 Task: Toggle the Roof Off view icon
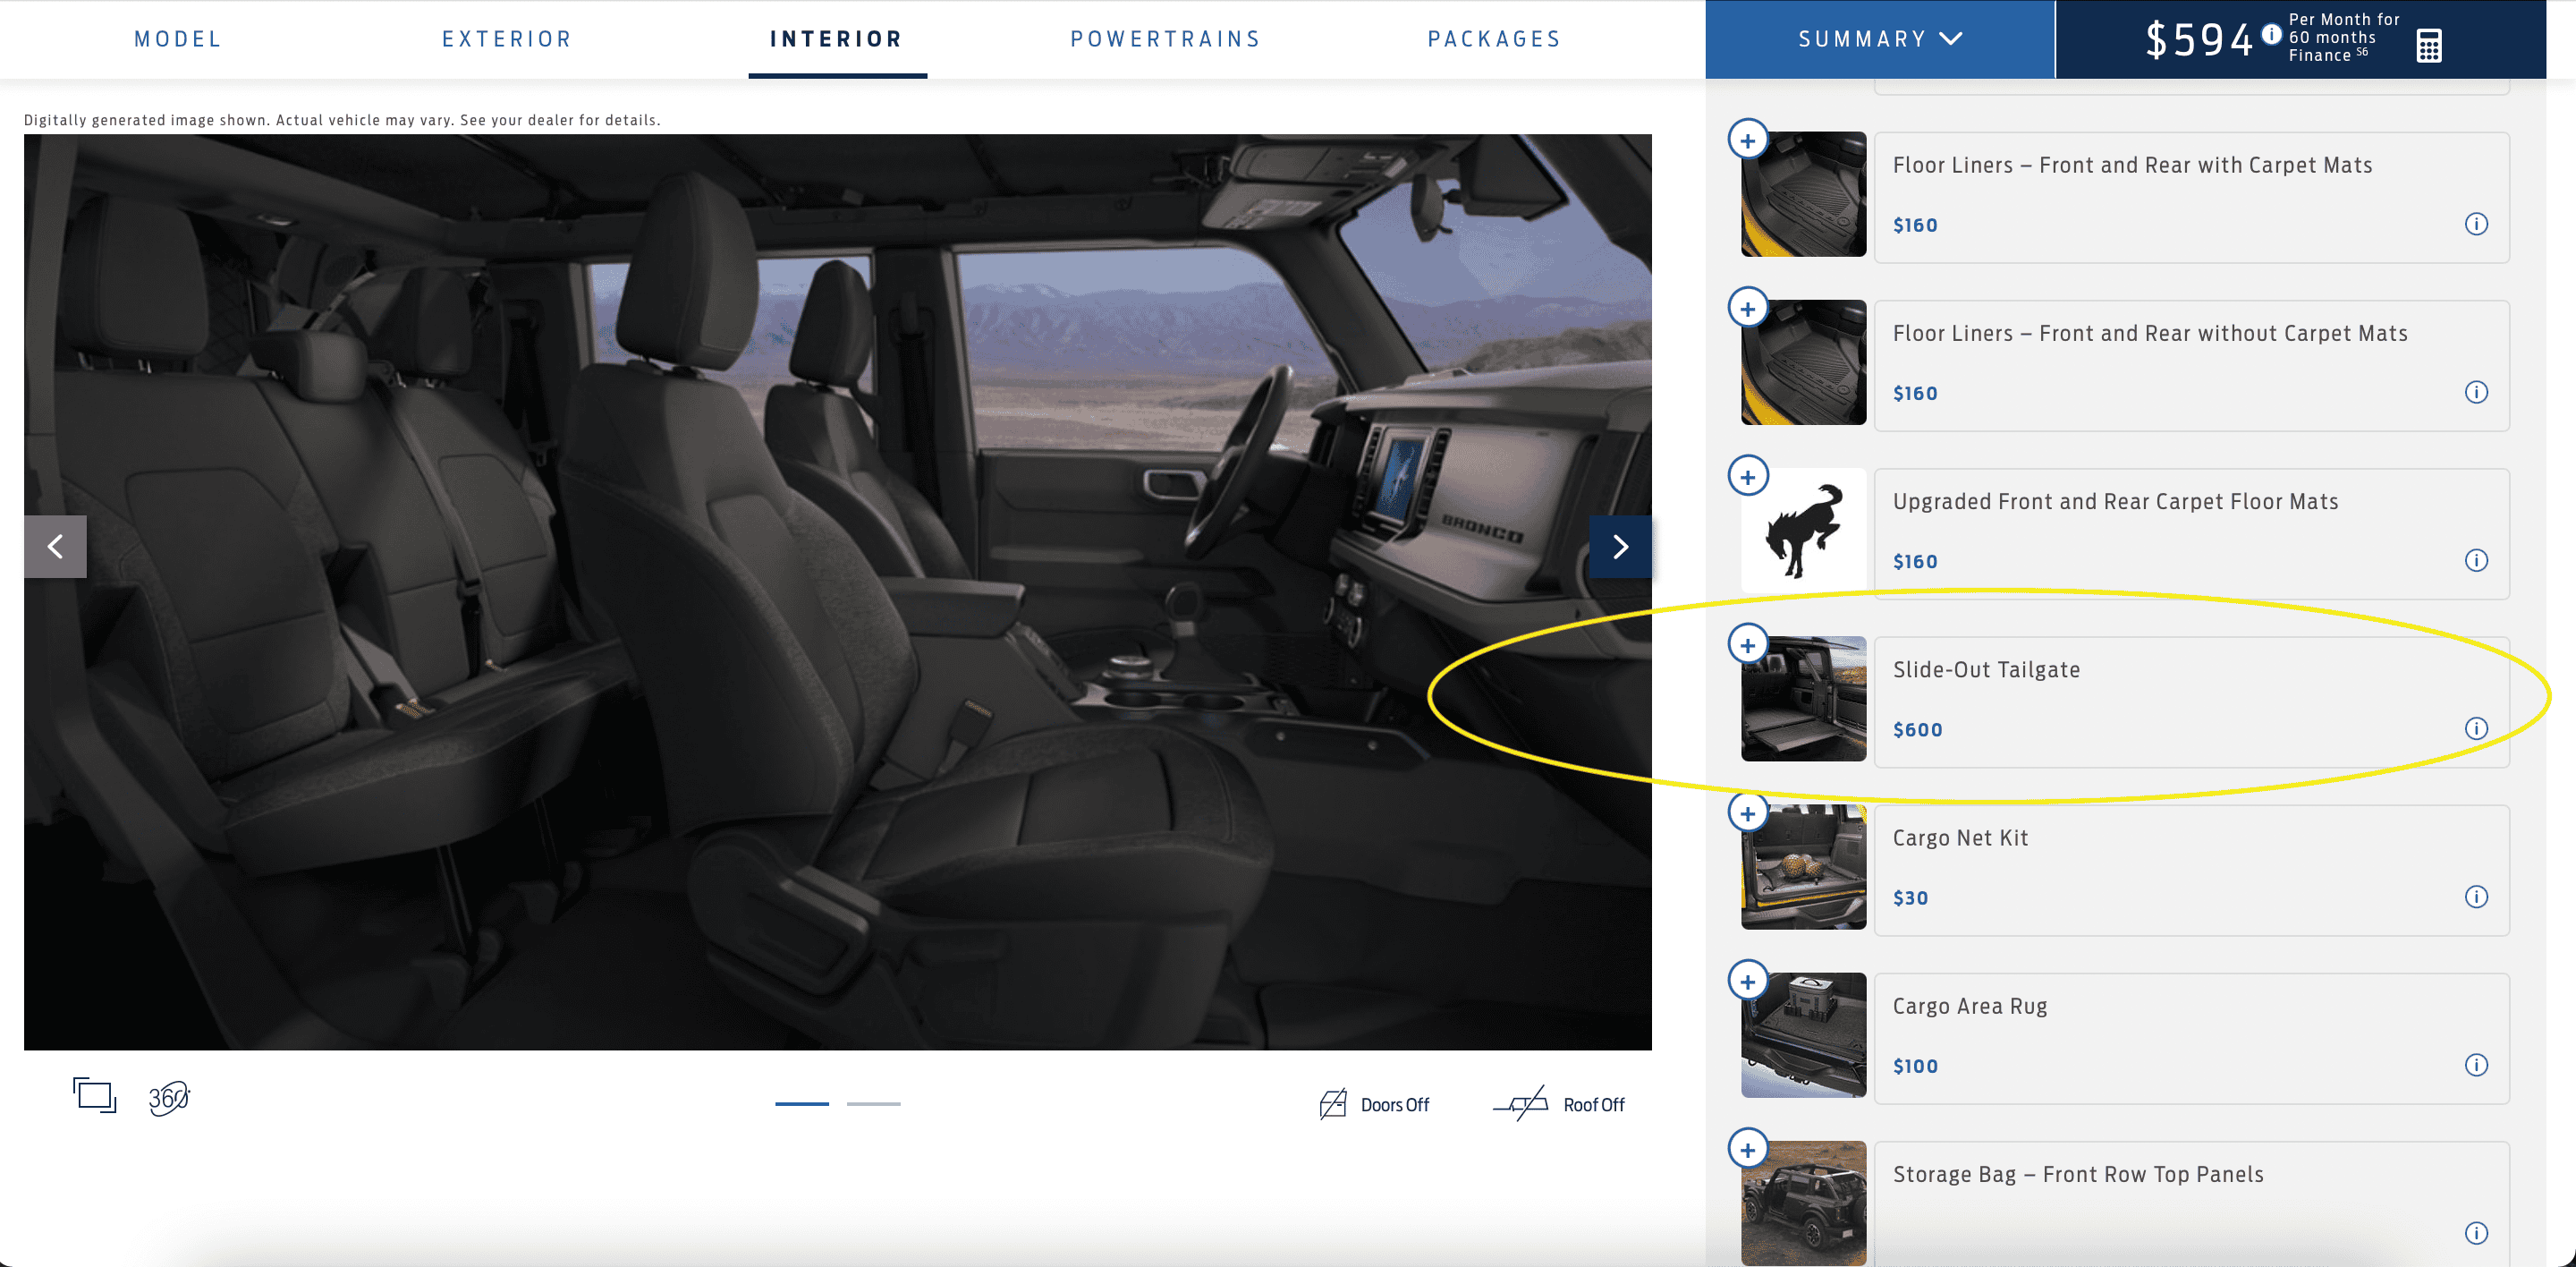(1523, 1102)
